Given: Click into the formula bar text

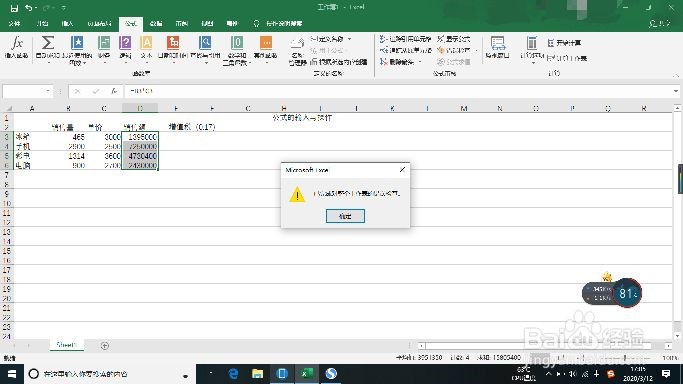Looking at the screenshot, I should (x=398, y=91).
